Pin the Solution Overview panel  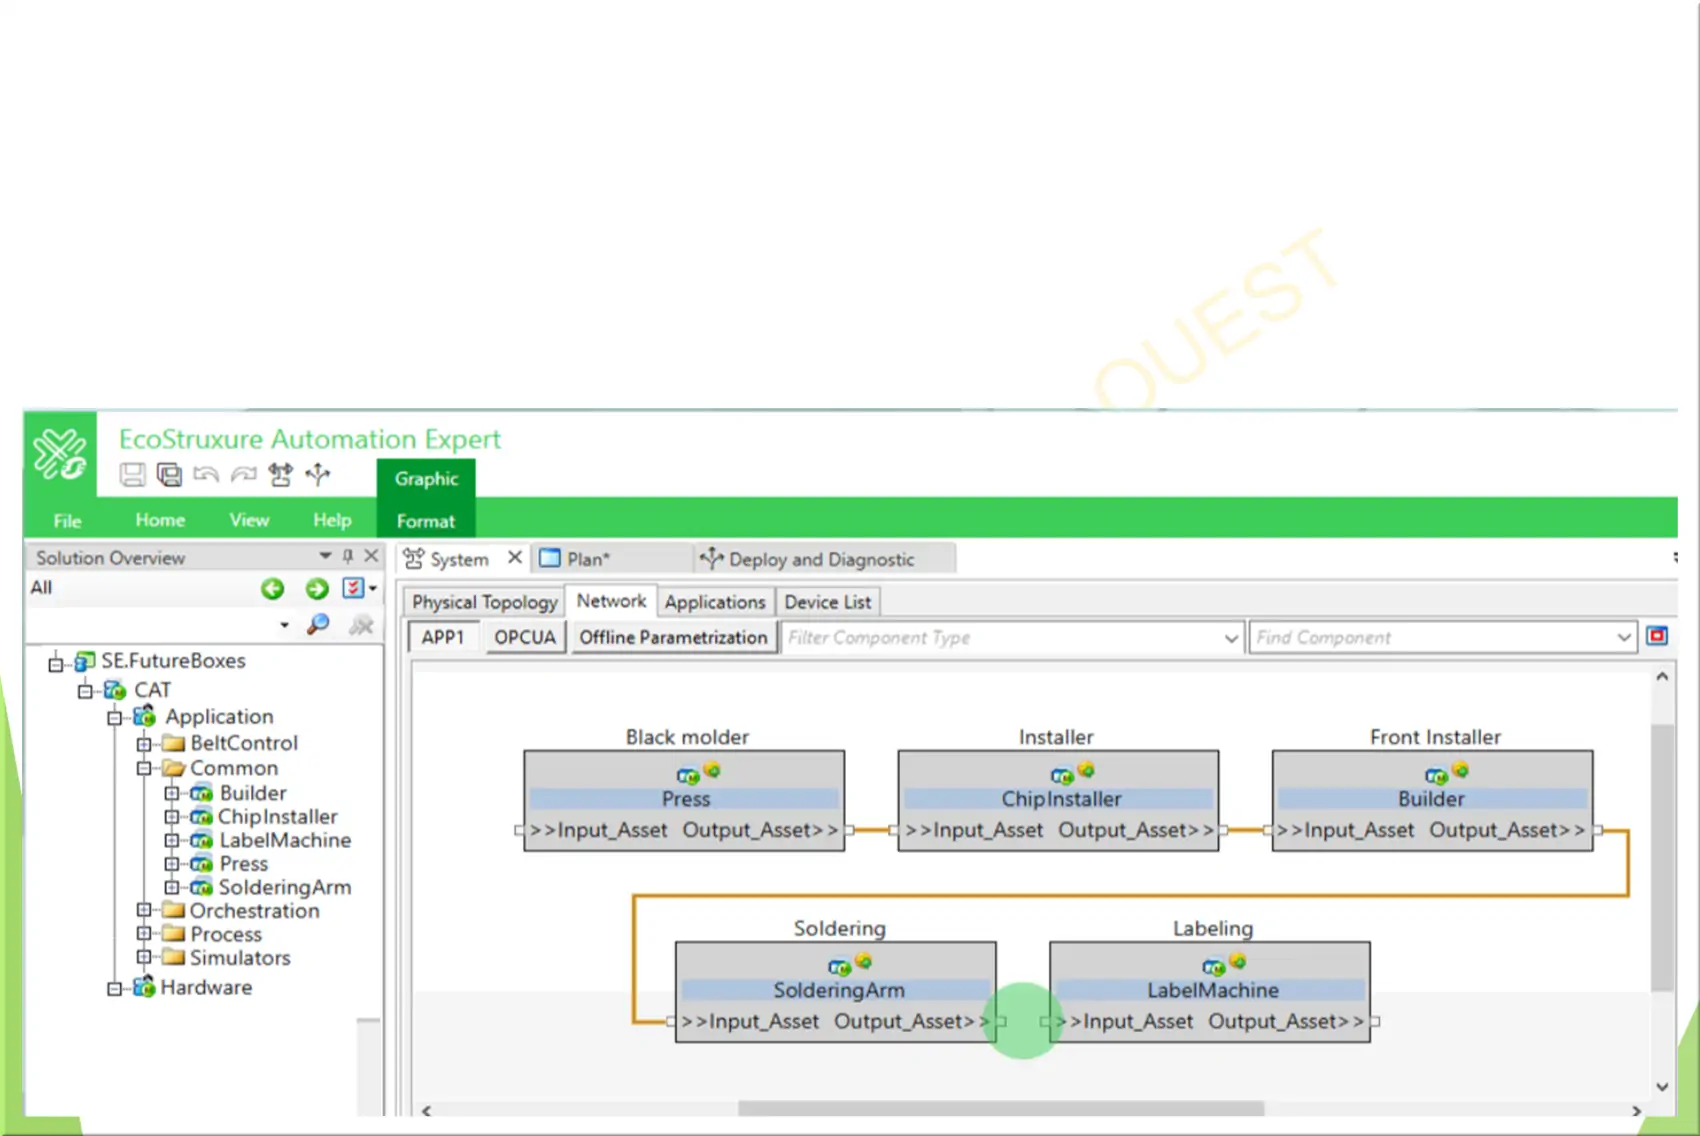[348, 556]
